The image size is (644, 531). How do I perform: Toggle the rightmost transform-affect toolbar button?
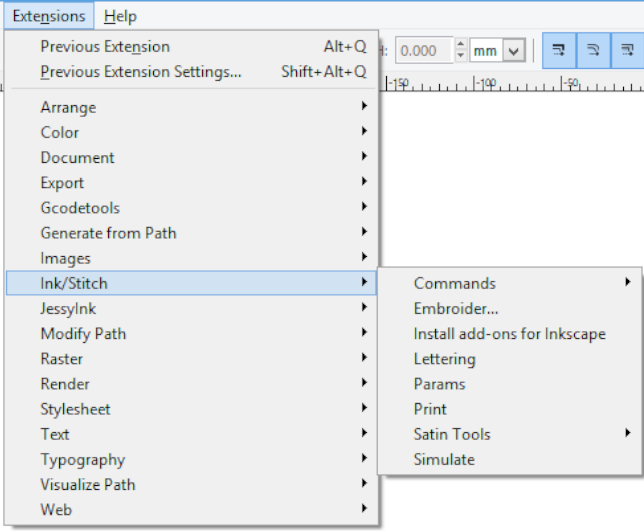(x=627, y=50)
